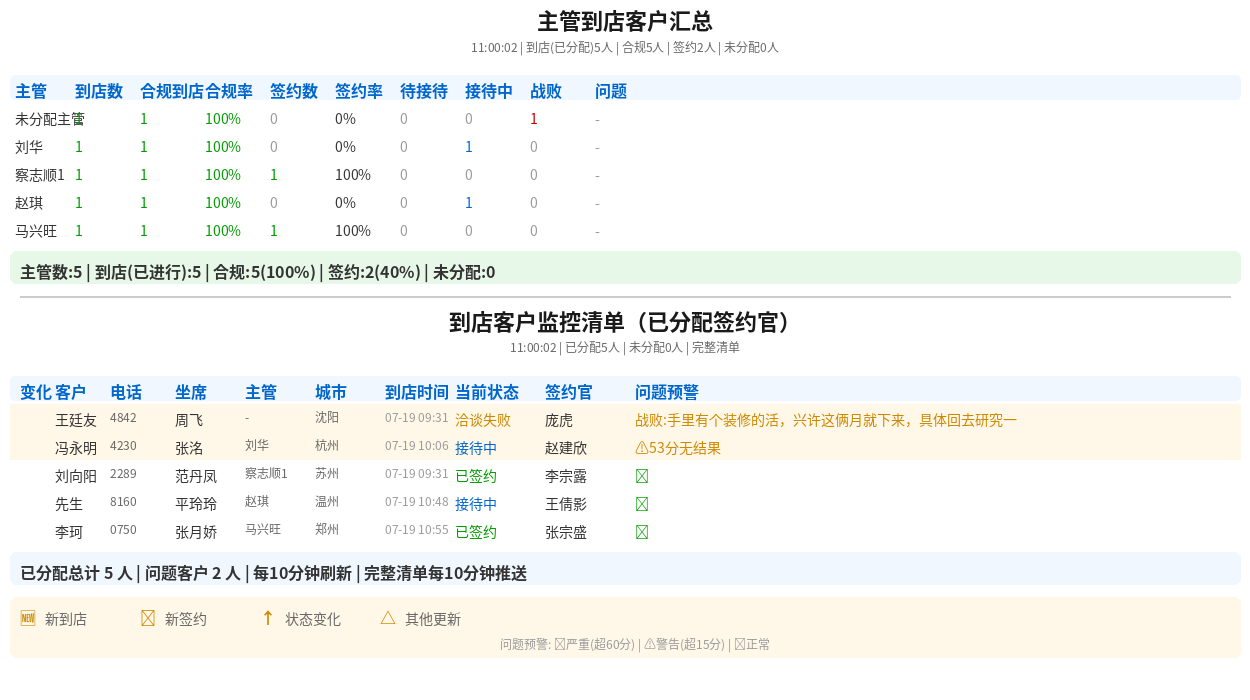Viewport: 1250px width, 700px height.
Task: Select supervisor 察志顺1 in summary table
Action: (40, 175)
